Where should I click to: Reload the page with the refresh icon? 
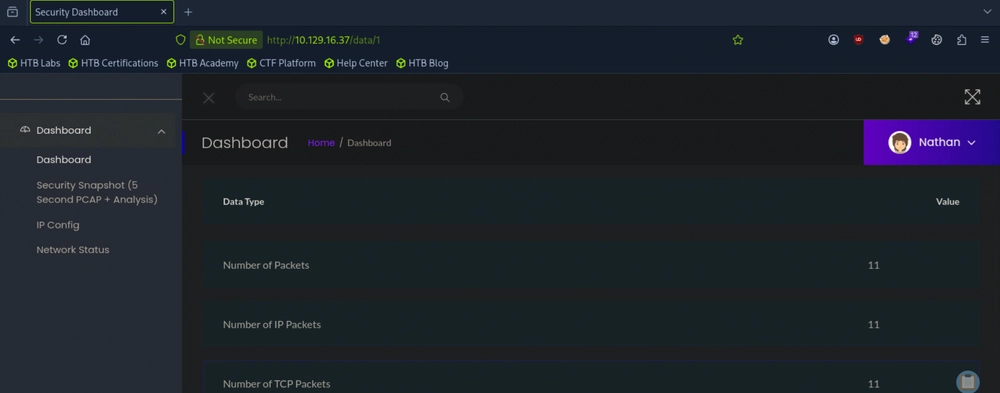pos(62,40)
